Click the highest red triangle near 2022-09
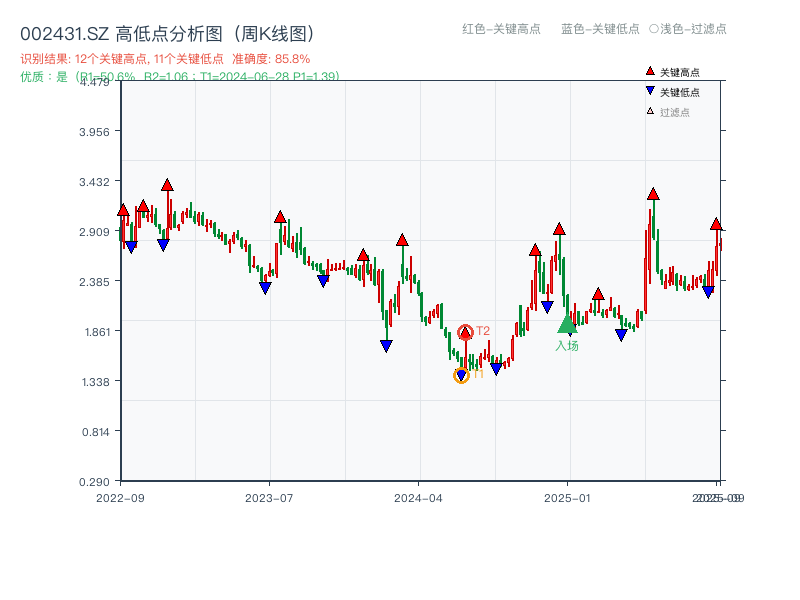Screen dimensions: 800x600 pos(166,185)
